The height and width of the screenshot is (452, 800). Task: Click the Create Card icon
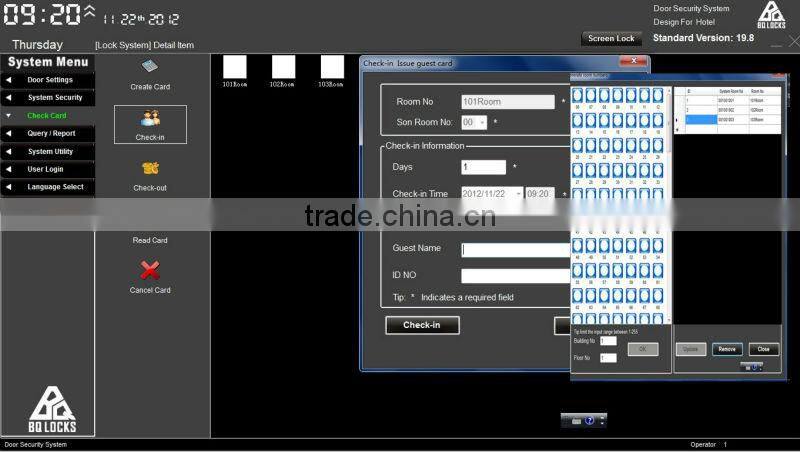[150, 68]
